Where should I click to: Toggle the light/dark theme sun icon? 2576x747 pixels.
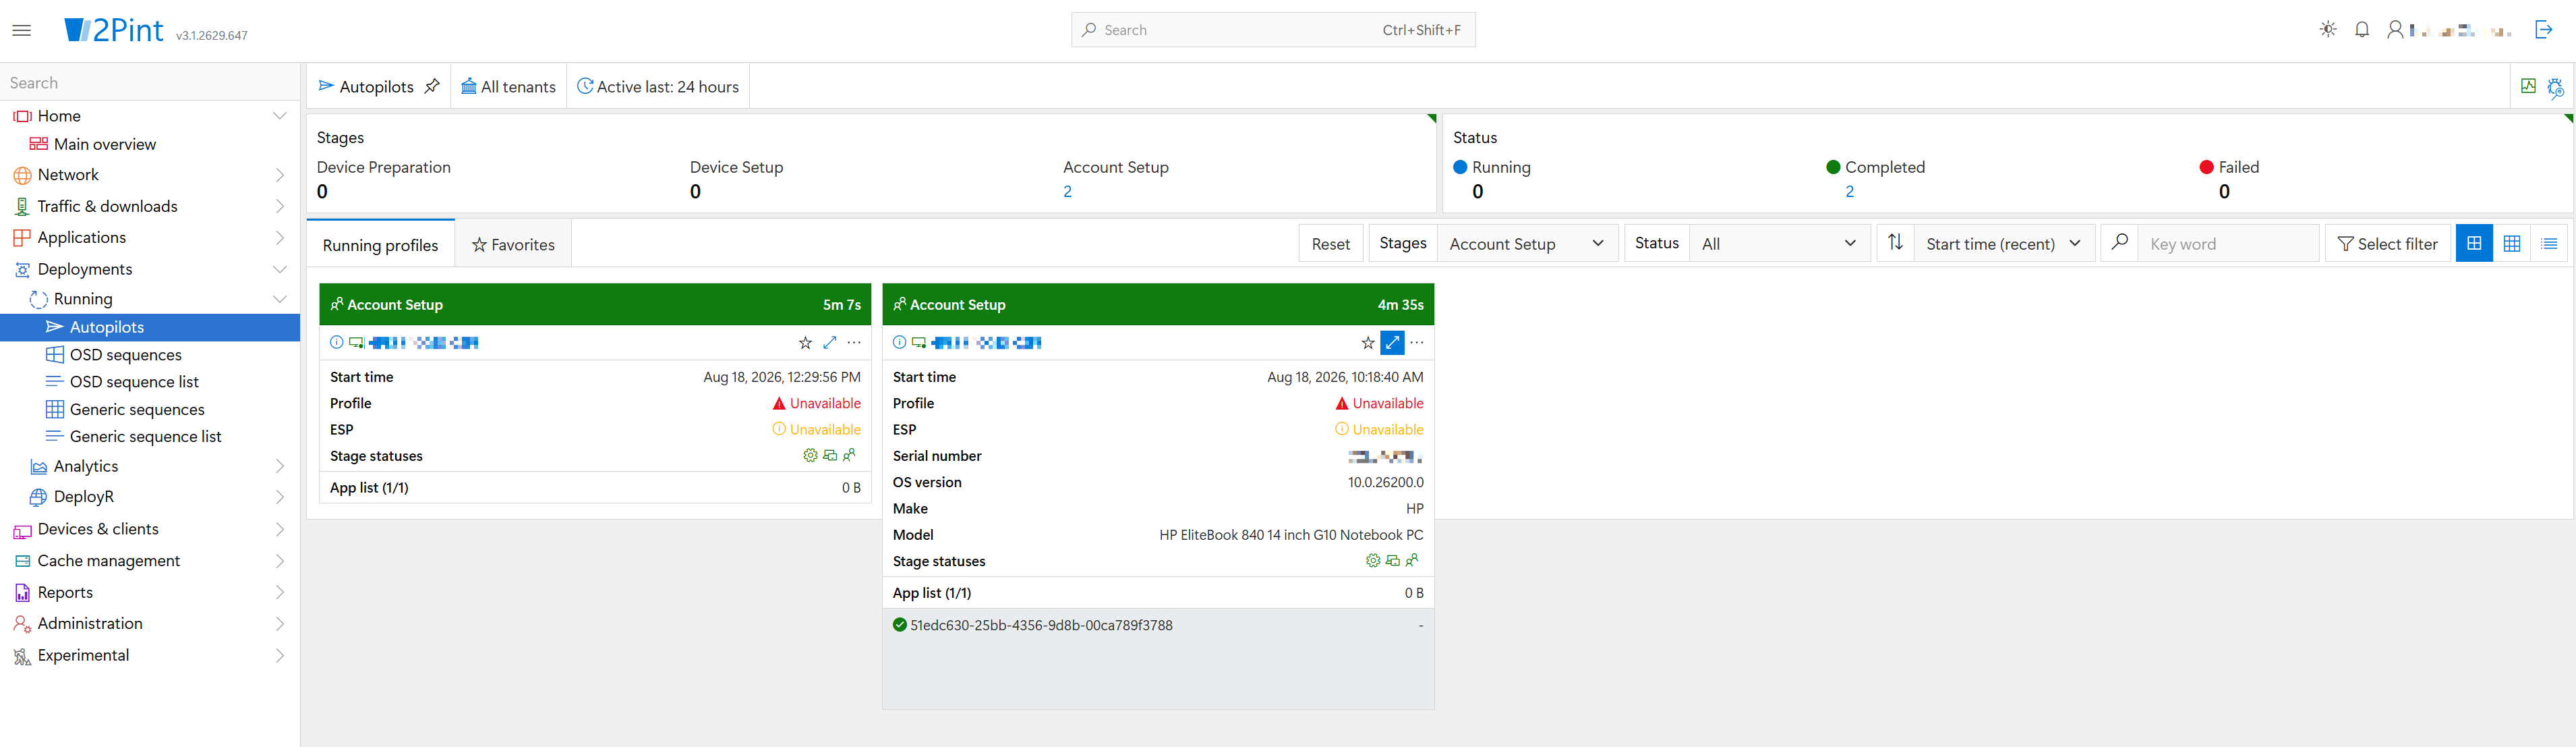(2328, 30)
